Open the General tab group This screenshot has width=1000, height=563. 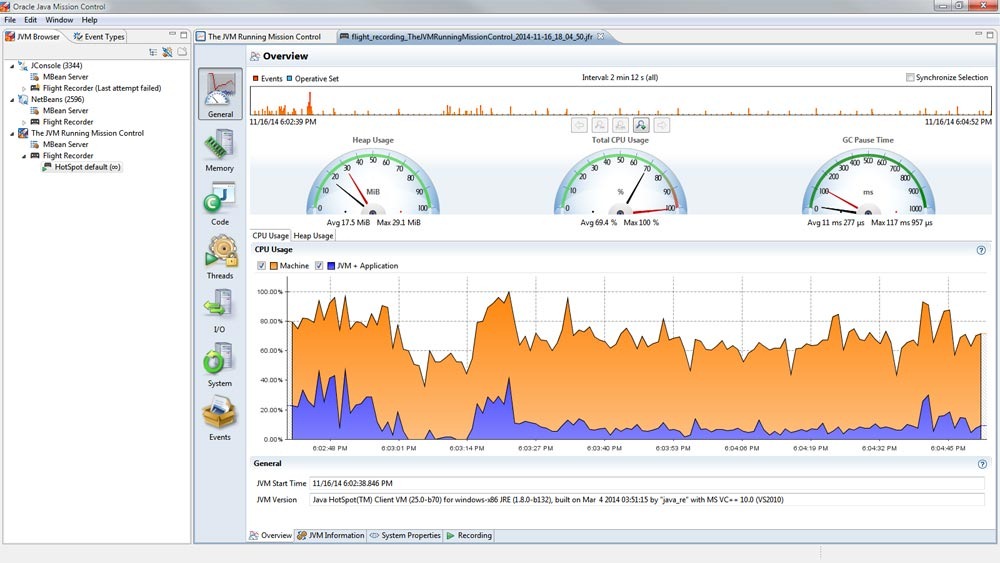[220, 94]
